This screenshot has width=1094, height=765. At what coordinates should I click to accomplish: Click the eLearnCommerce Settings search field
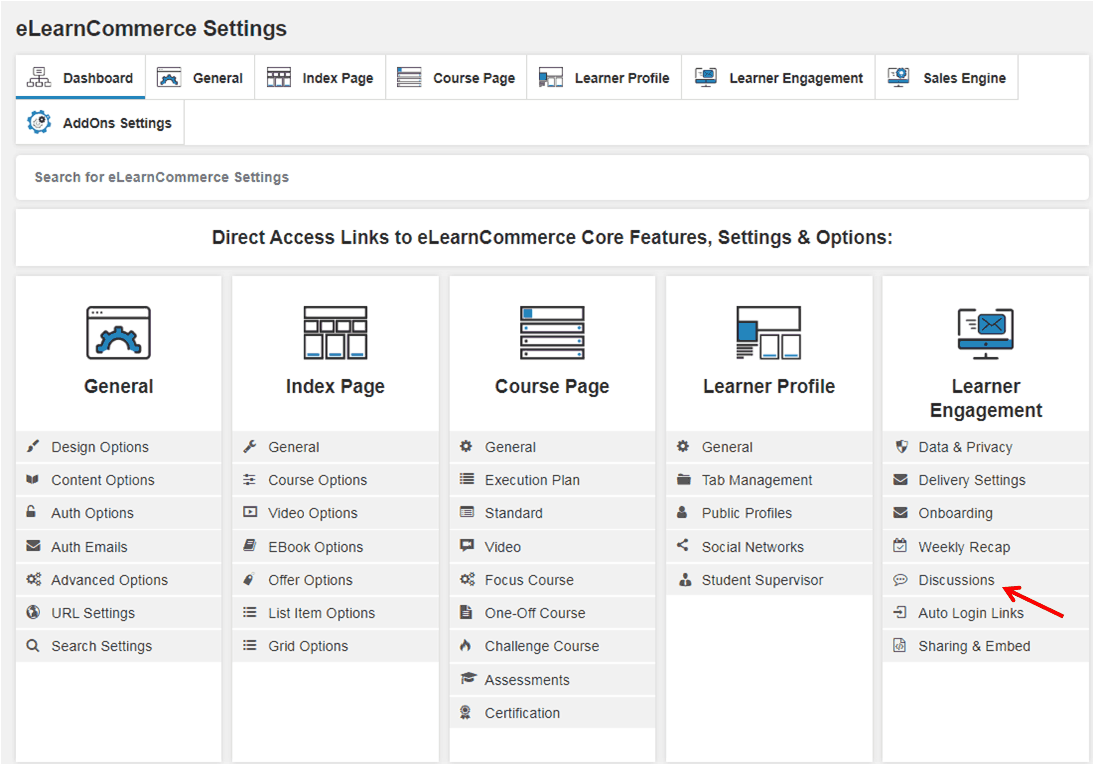click(552, 177)
